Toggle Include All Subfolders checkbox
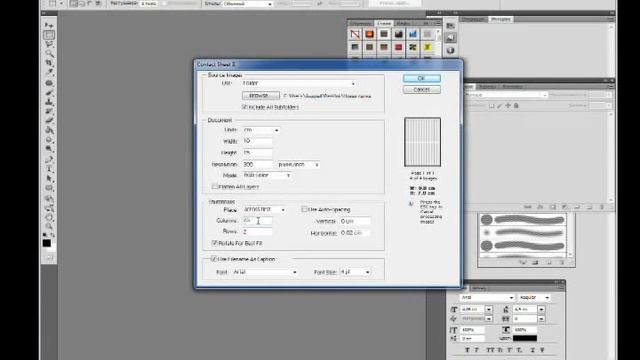The image size is (640, 360). 244,107
